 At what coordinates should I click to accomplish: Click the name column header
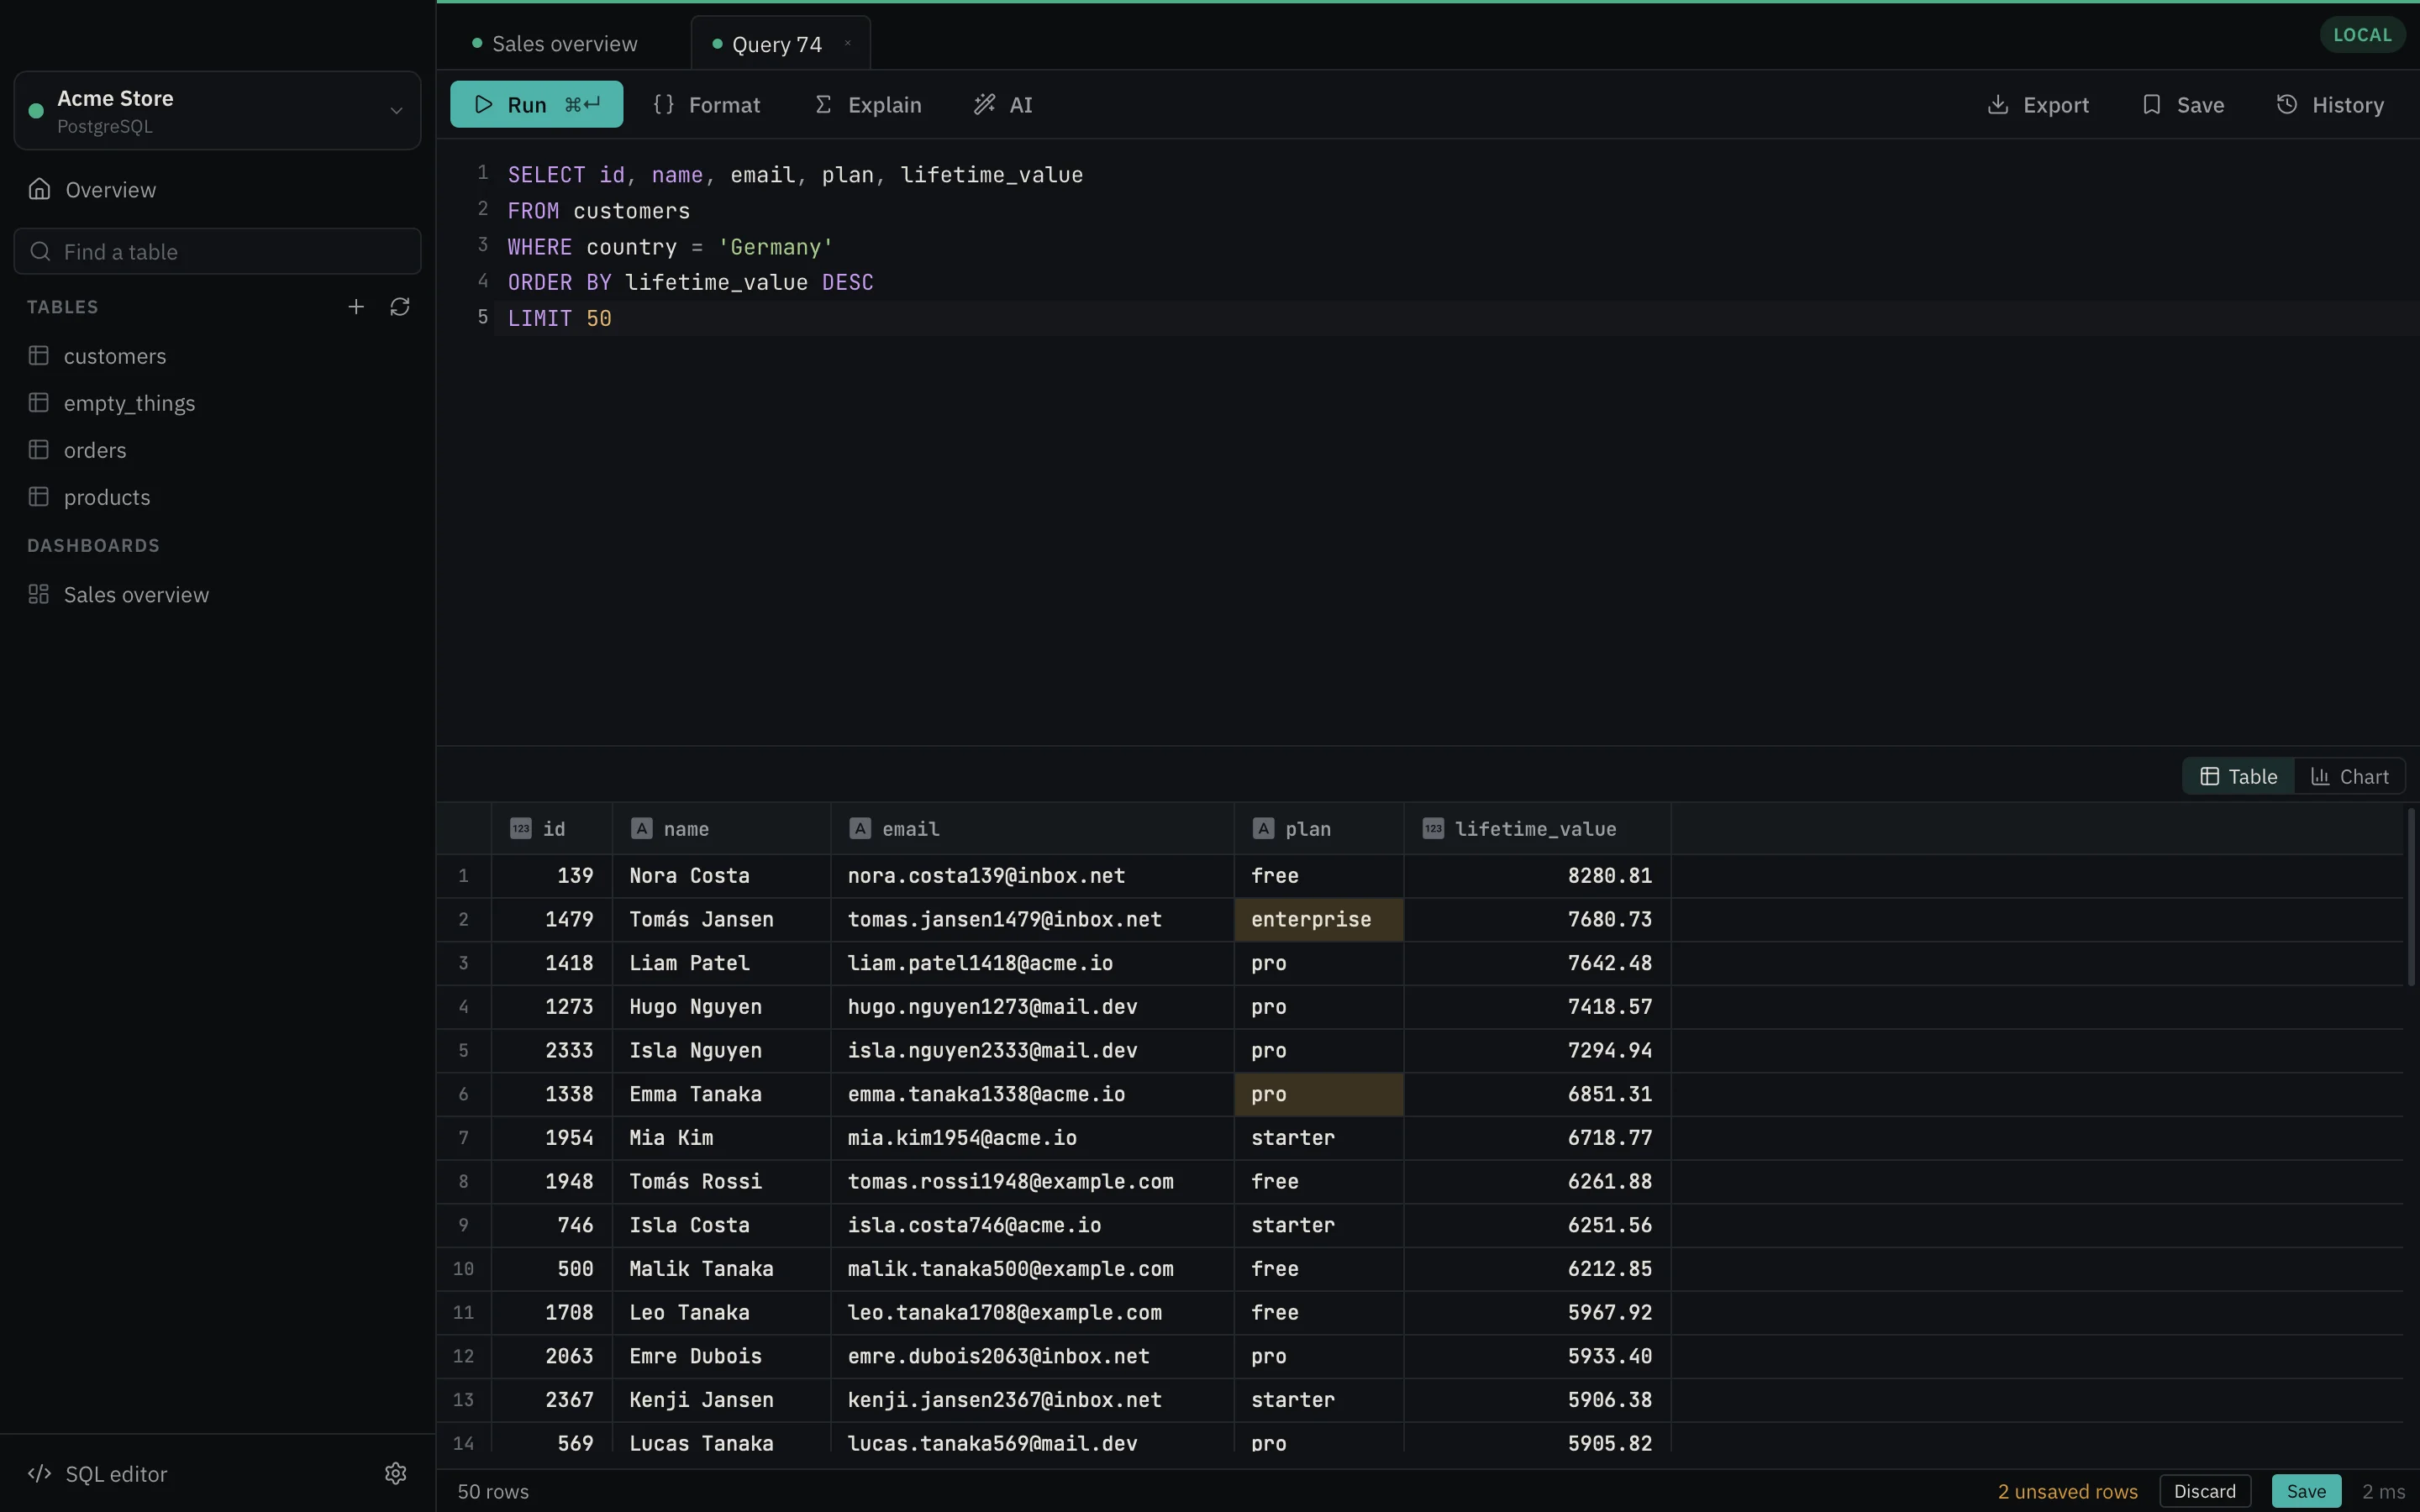721,829
